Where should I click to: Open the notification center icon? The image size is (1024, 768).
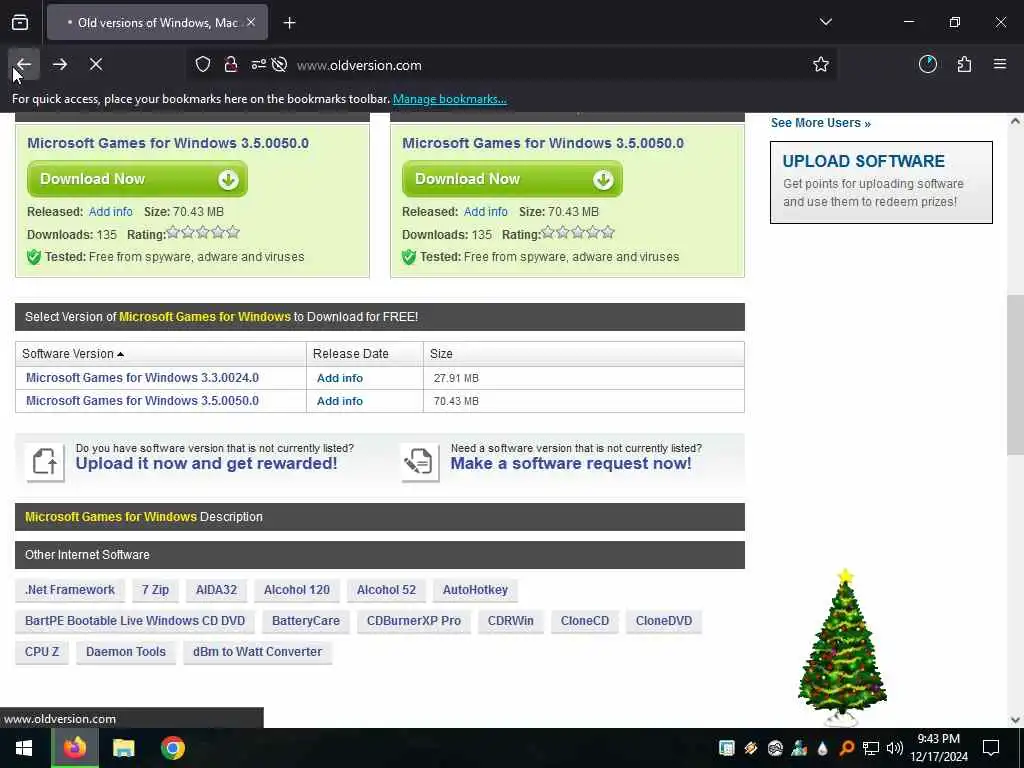coord(991,748)
